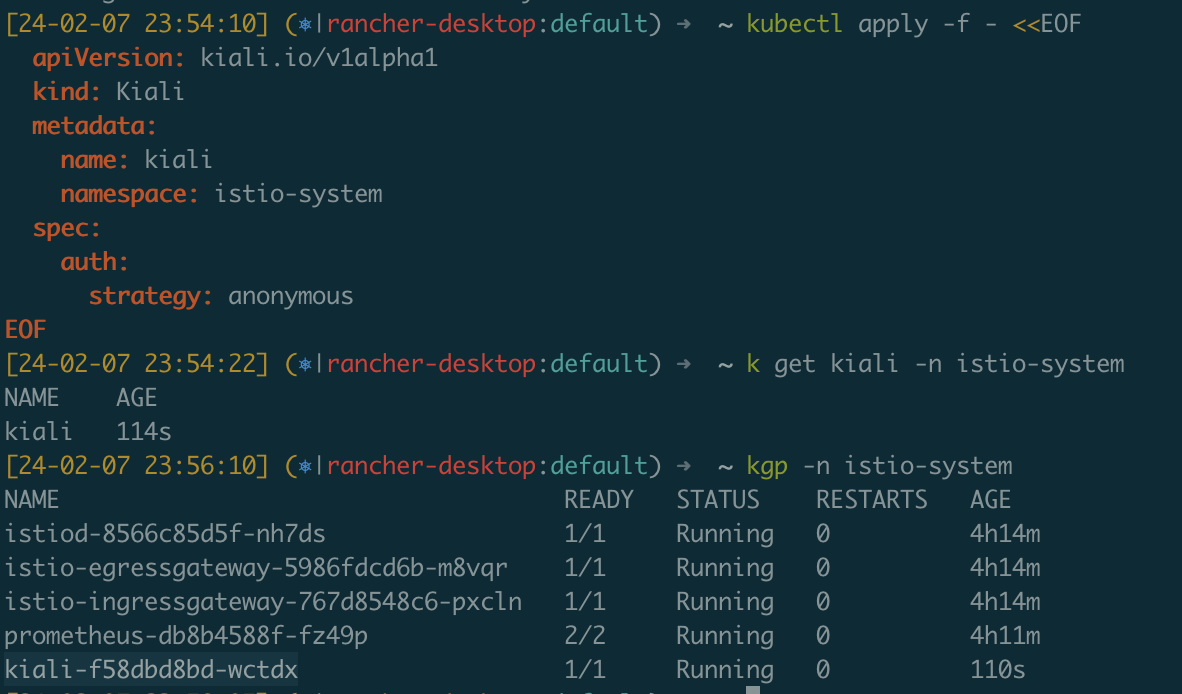The image size is (1182, 694).
Task: Click "istio-system" in the kgp command
Action: point(929,466)
